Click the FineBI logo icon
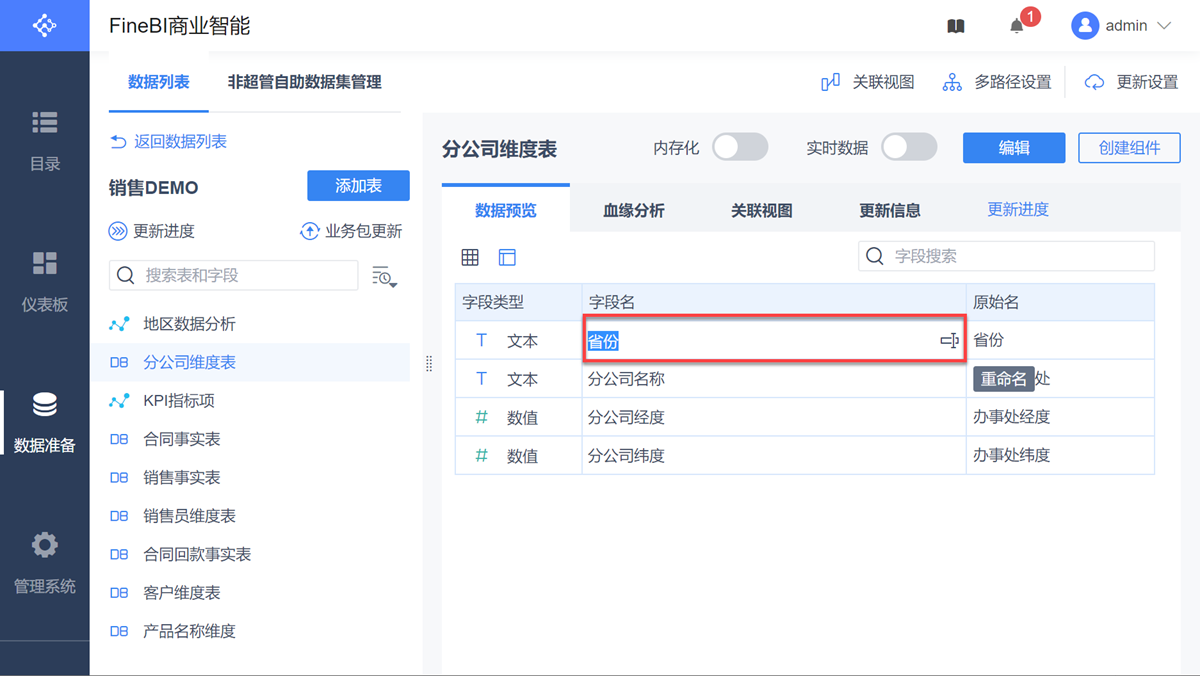The image size is (1200, 676). 45,25
